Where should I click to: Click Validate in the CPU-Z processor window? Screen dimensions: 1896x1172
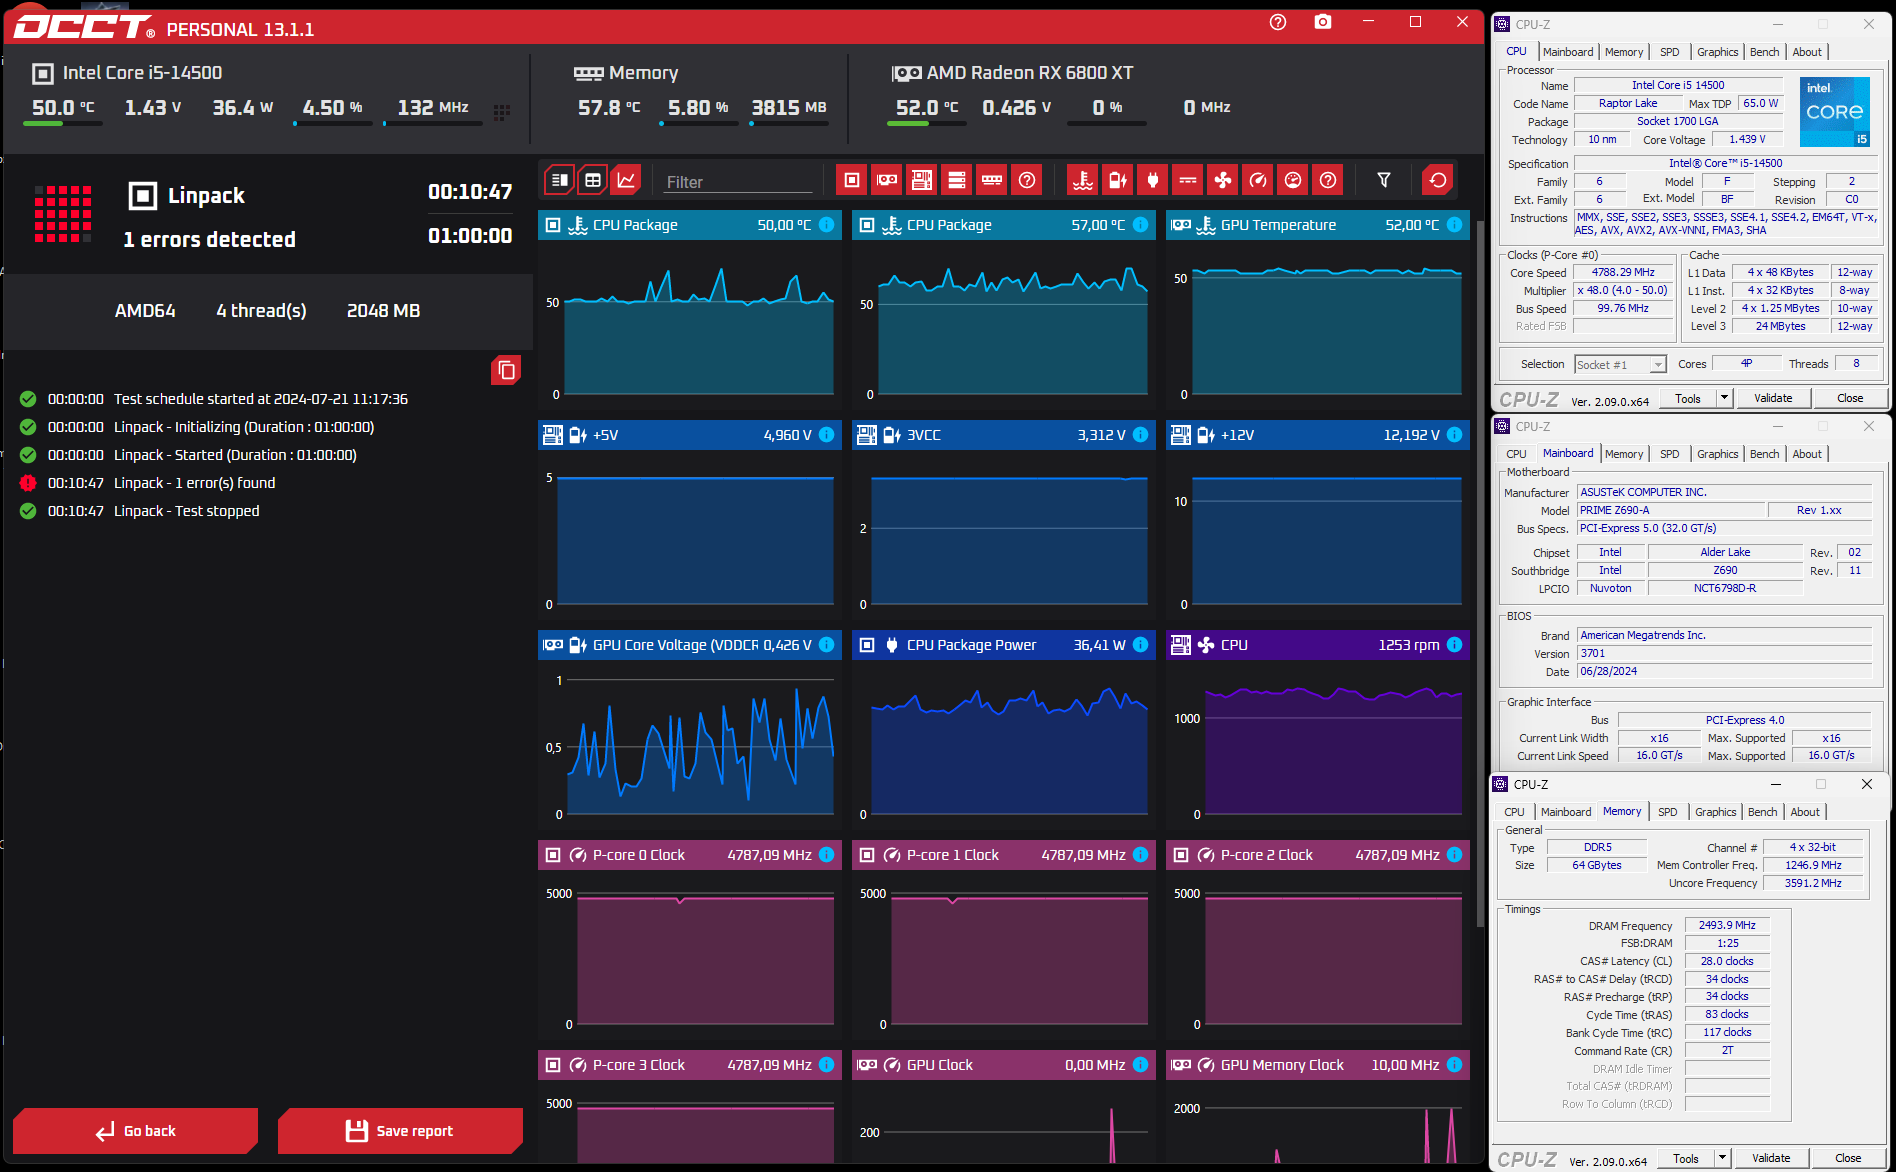1773,398
